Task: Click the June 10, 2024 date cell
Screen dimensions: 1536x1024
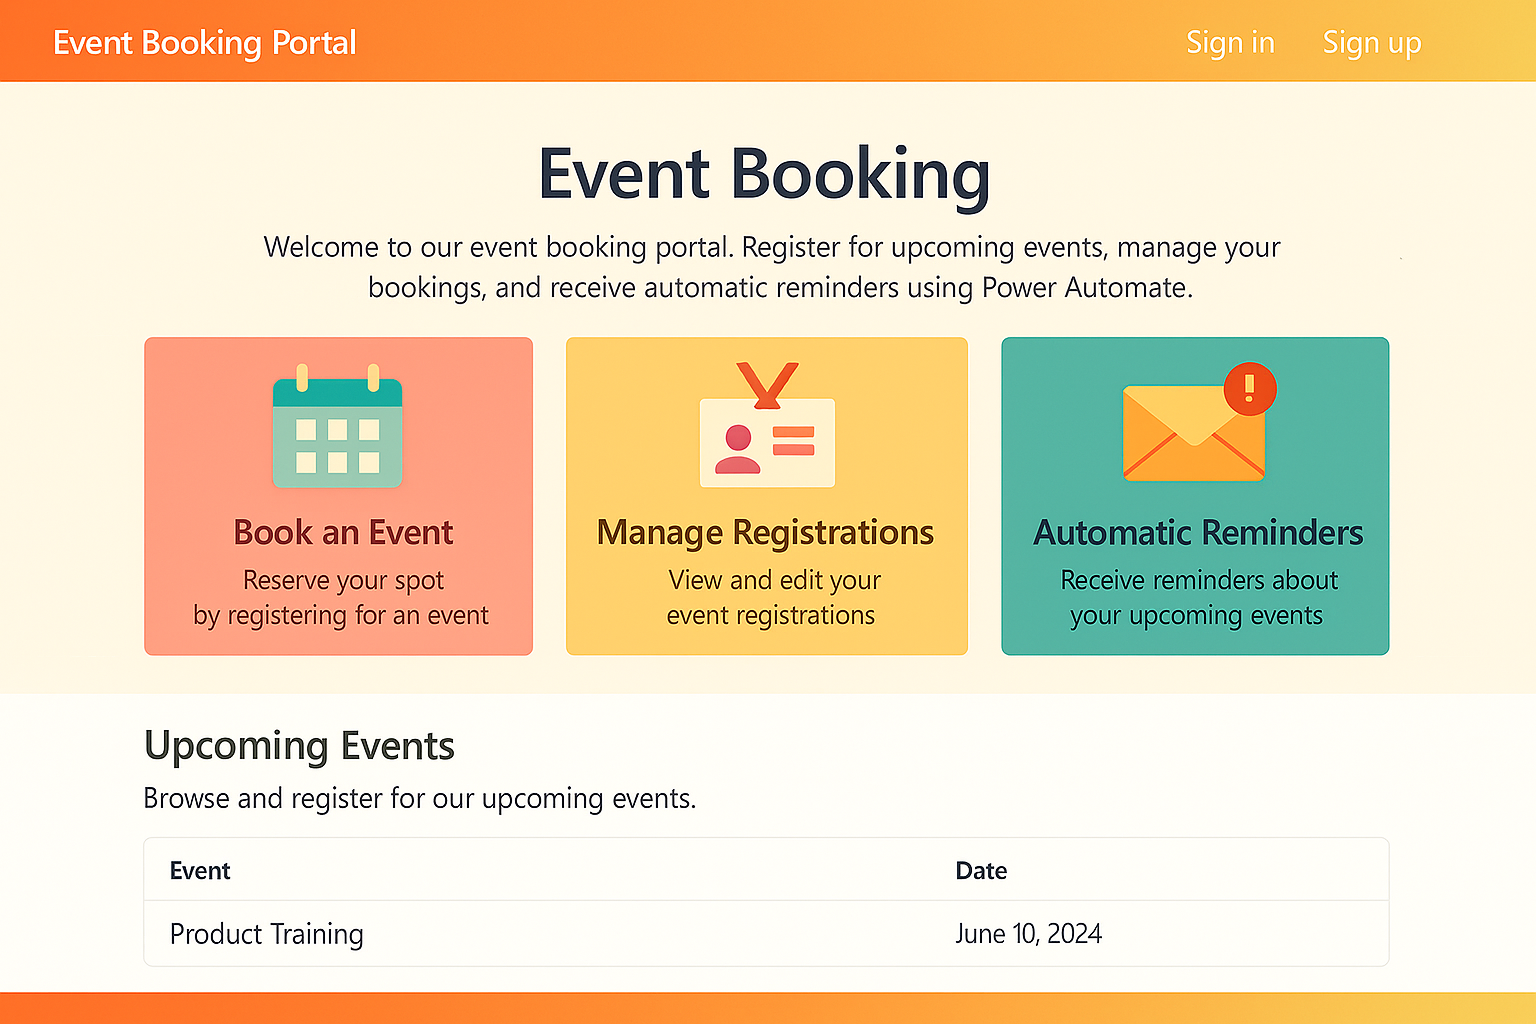Action: click(1028, 934)
